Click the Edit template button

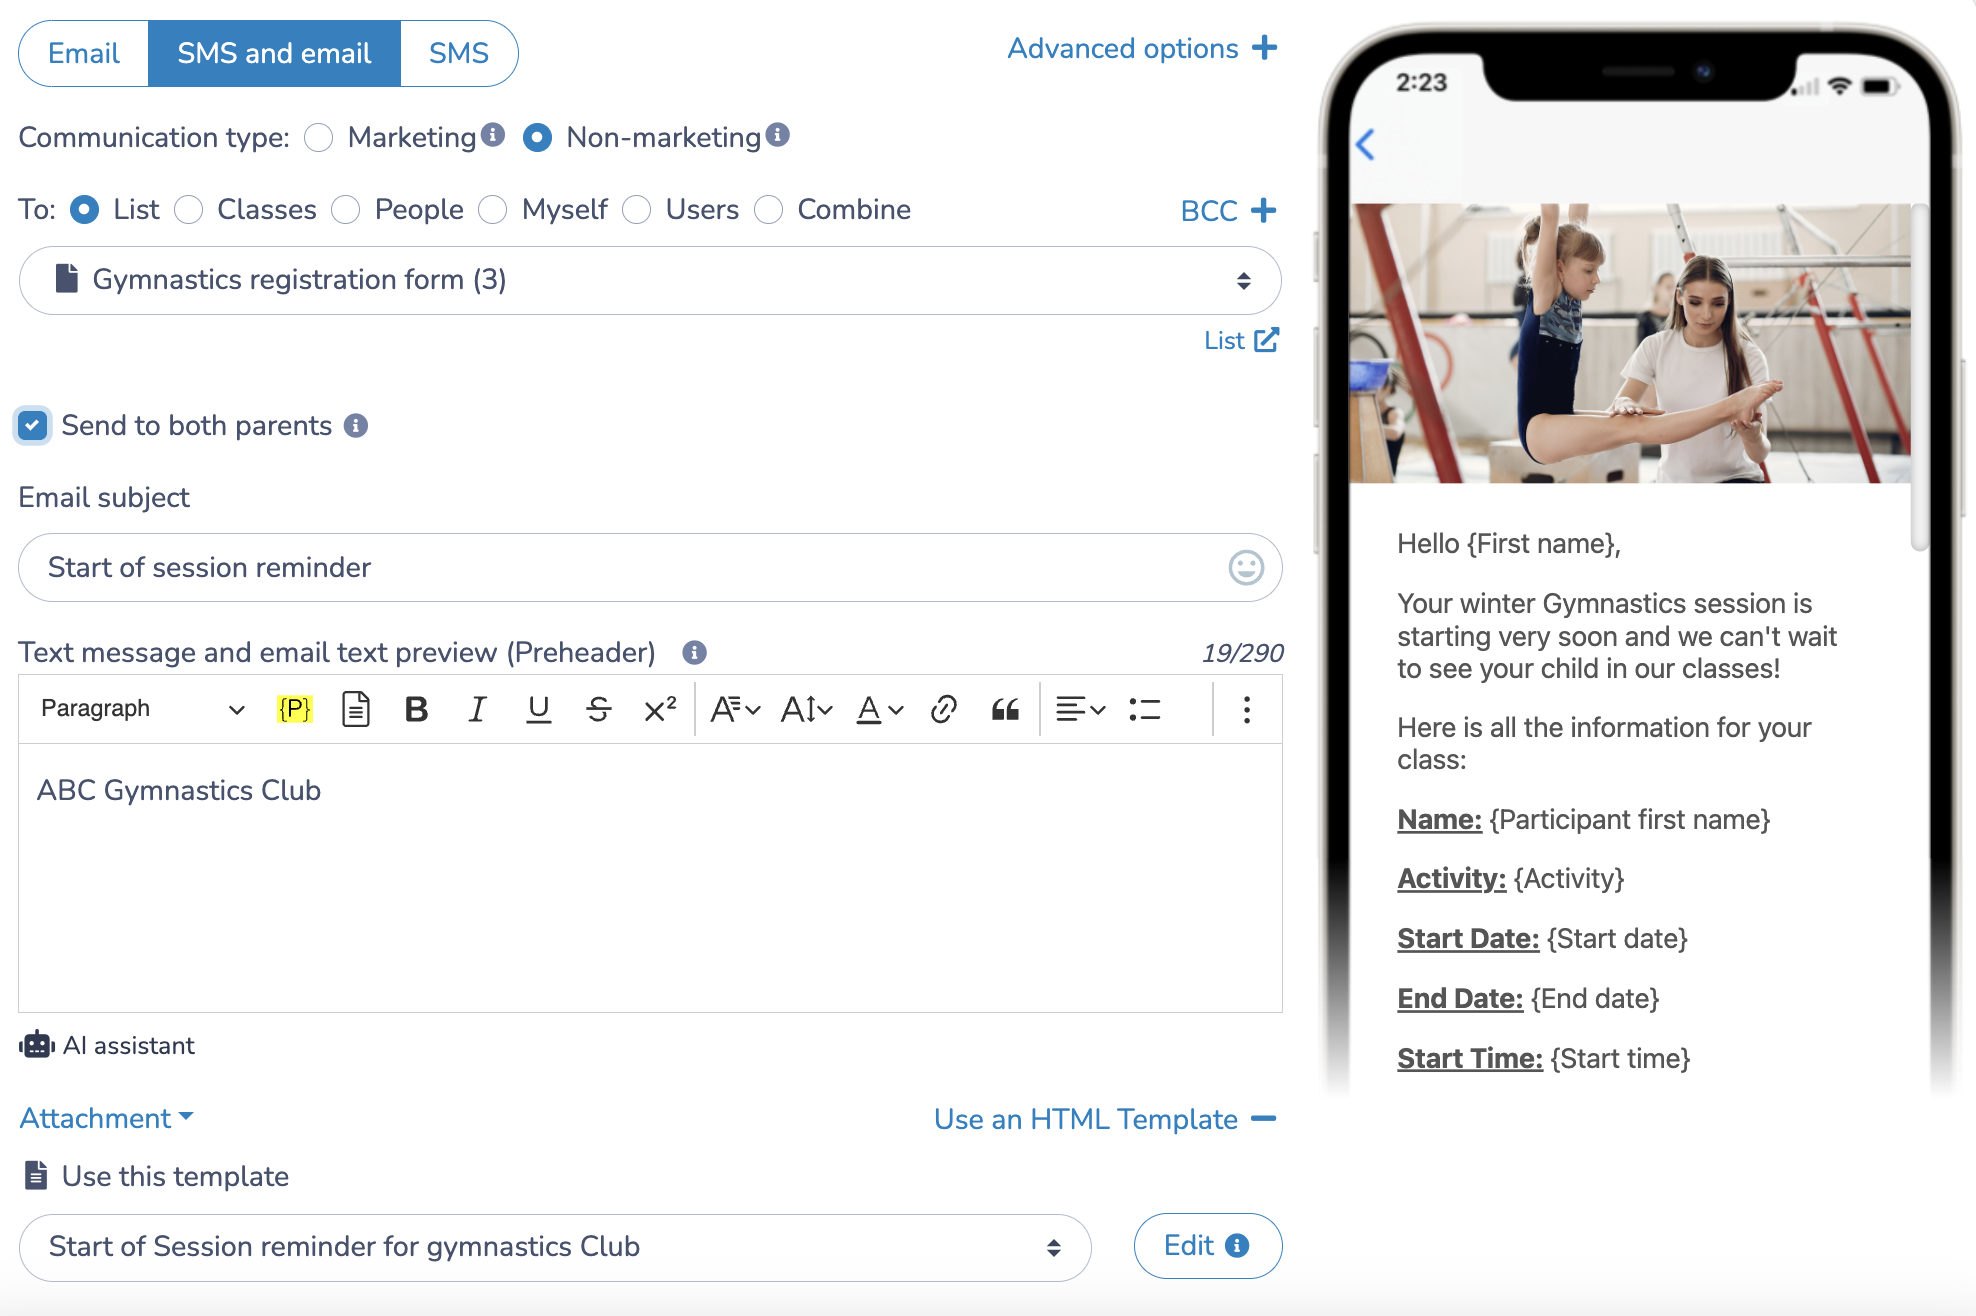(x=1208, y=1246)
